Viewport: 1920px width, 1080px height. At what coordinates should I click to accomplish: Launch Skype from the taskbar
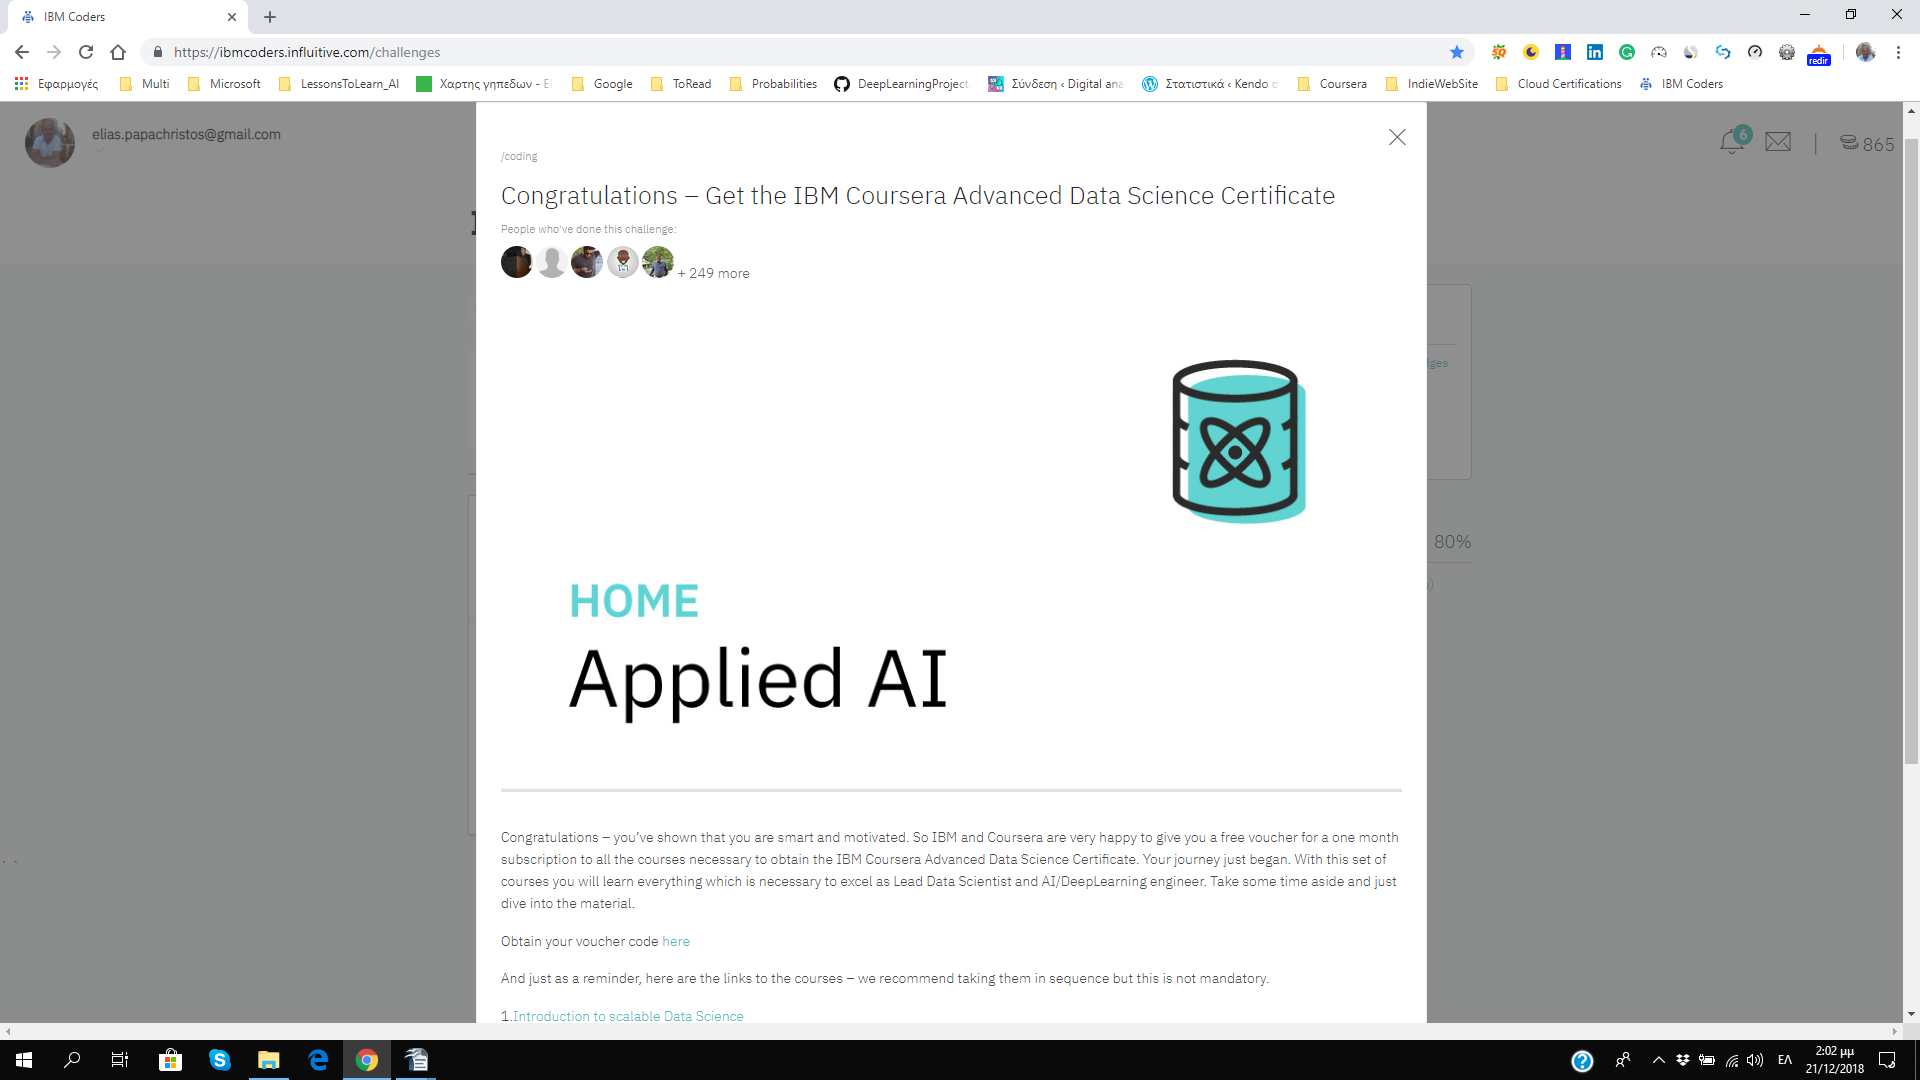pos(219,1060)
